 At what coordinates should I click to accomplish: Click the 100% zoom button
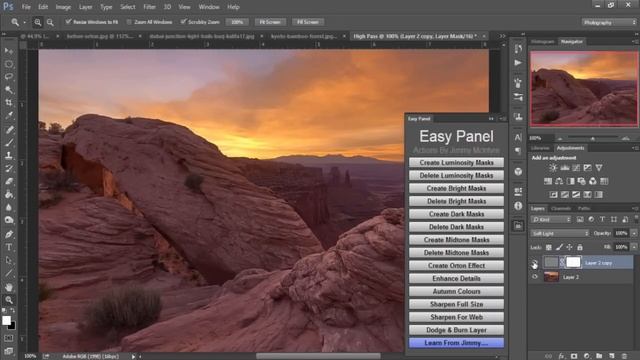pyautogui.click(x=237, y=22)
